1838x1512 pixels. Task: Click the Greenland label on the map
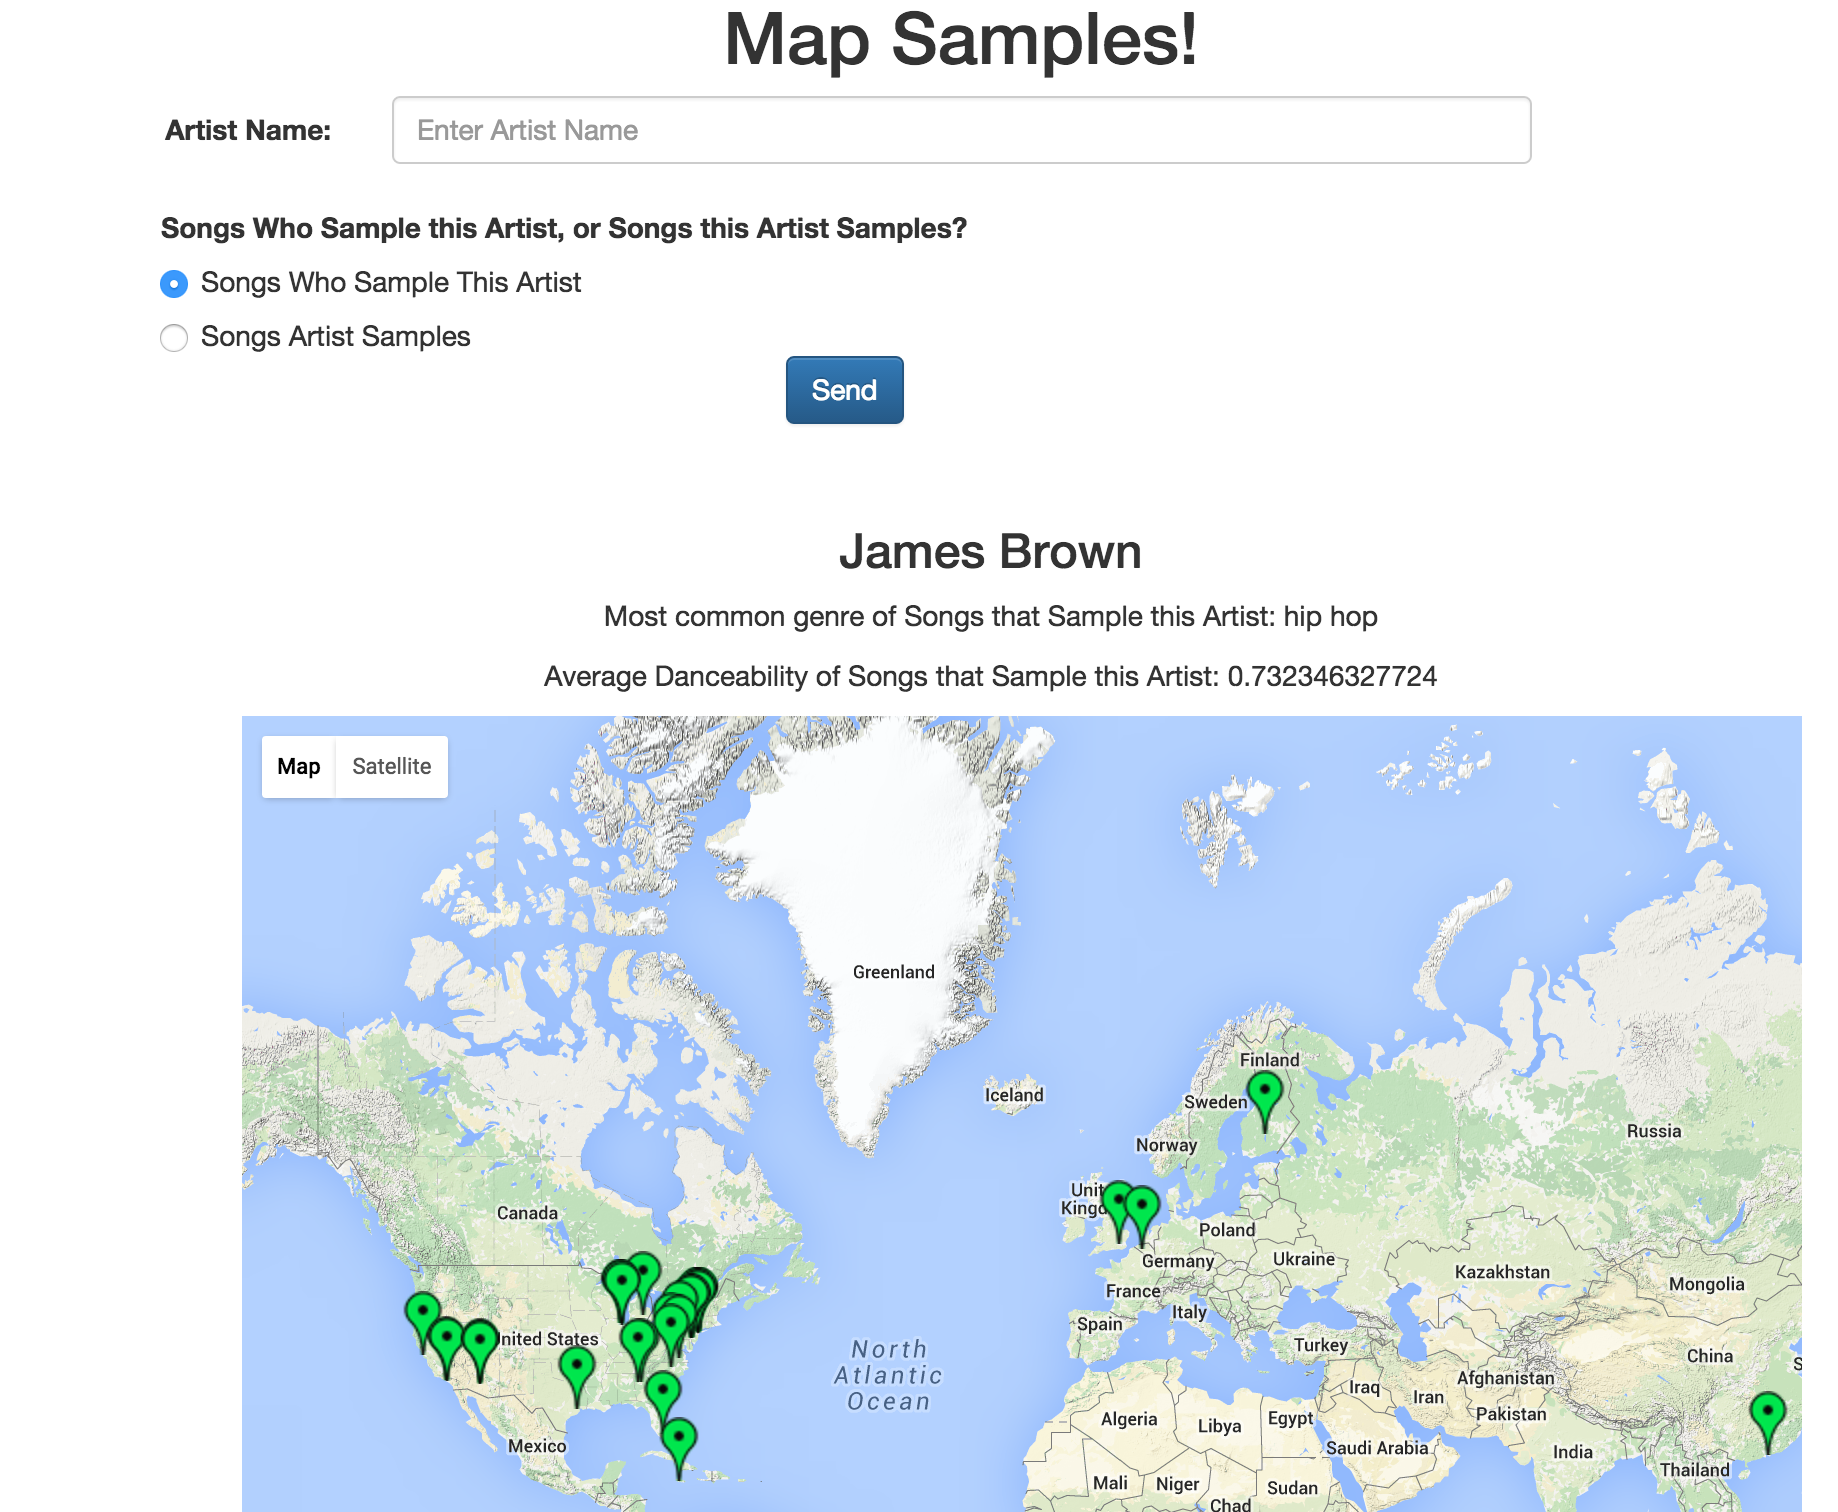[x=893, y=972]
